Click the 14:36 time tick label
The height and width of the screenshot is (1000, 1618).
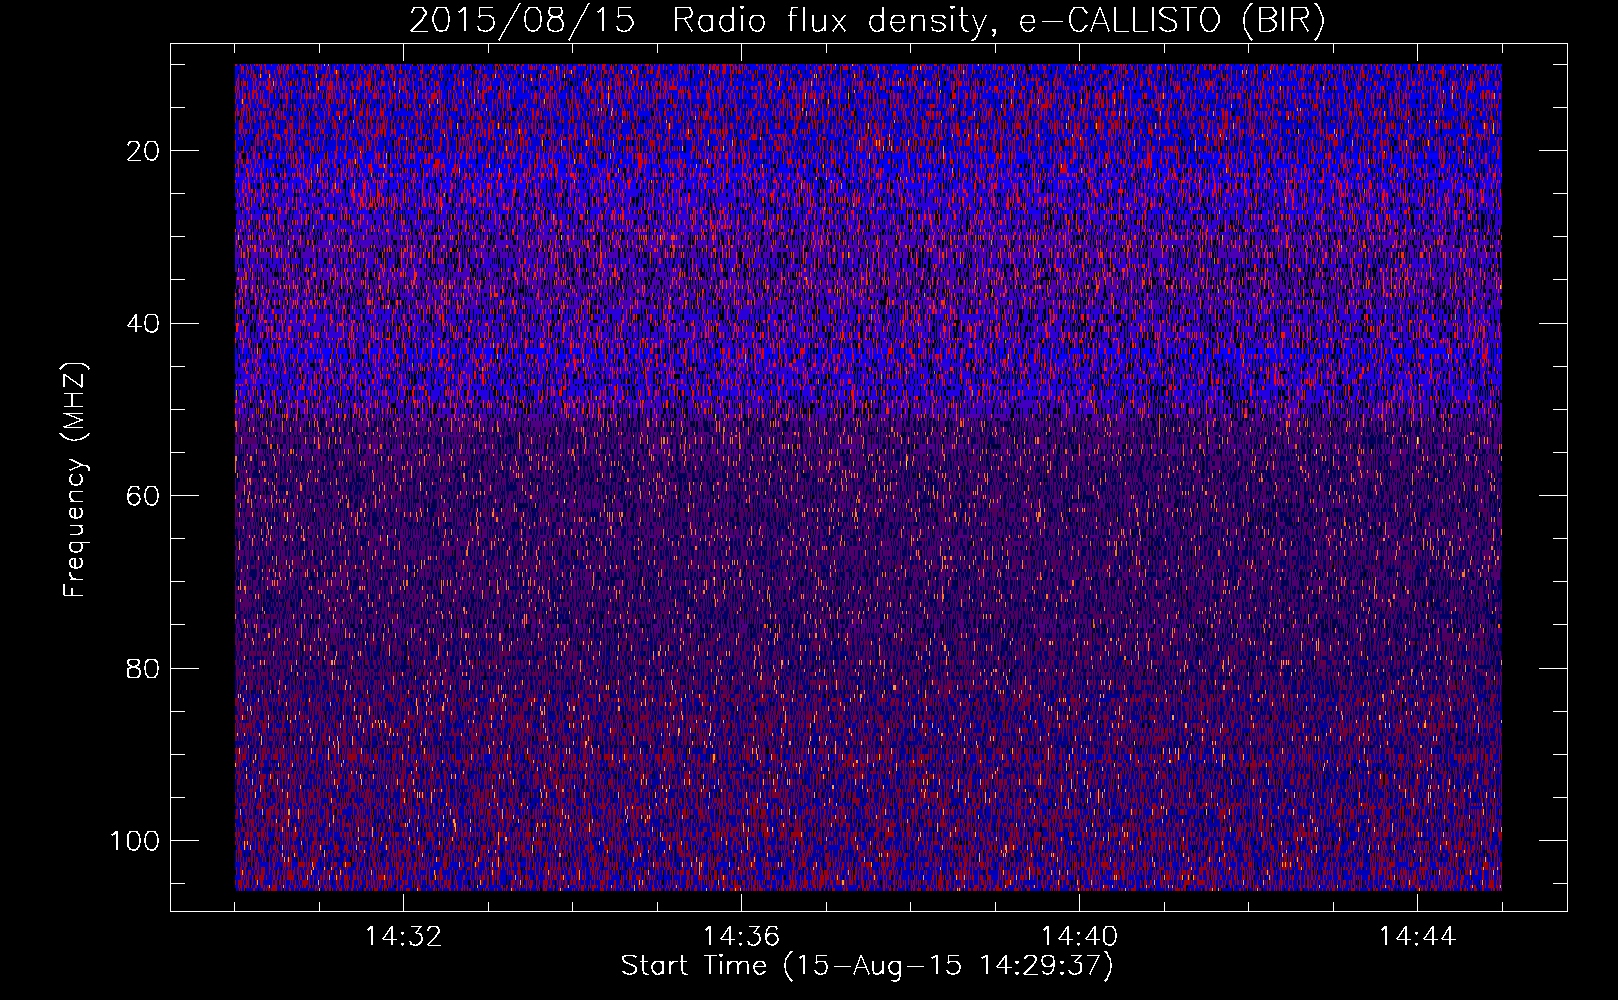point(741,937)
